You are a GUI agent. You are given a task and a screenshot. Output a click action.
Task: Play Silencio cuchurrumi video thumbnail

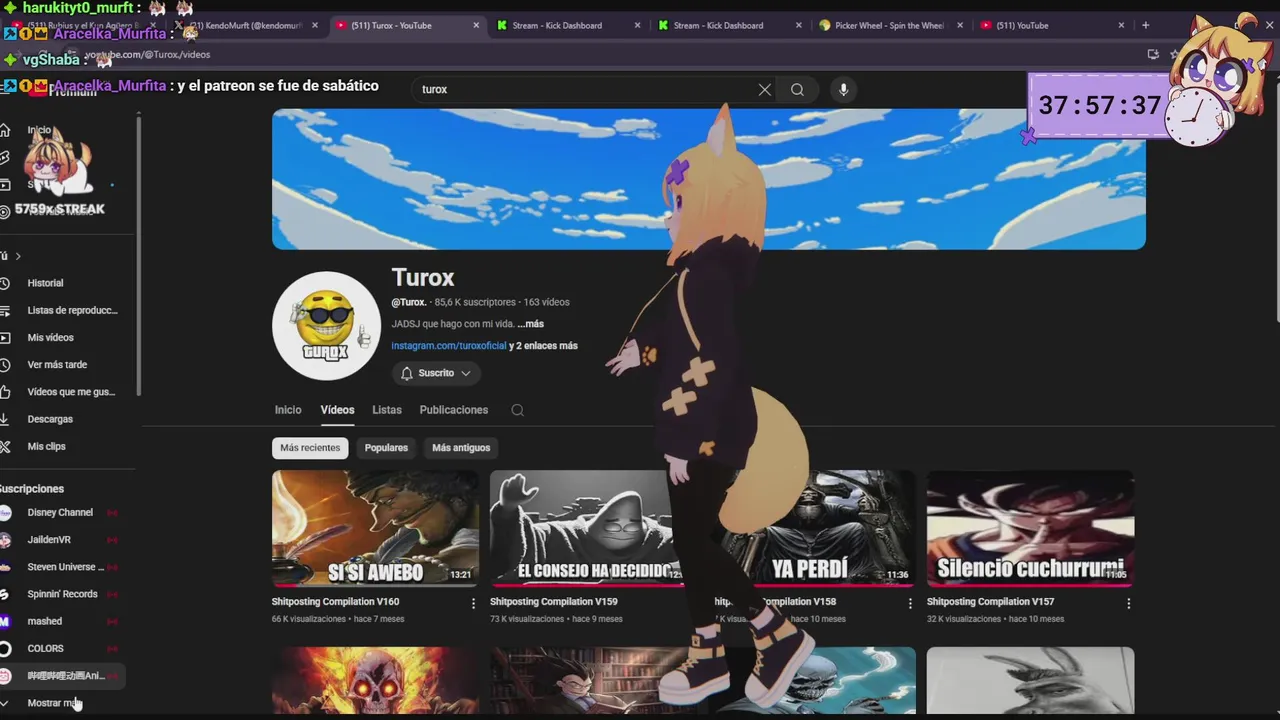pos(1030,528)
